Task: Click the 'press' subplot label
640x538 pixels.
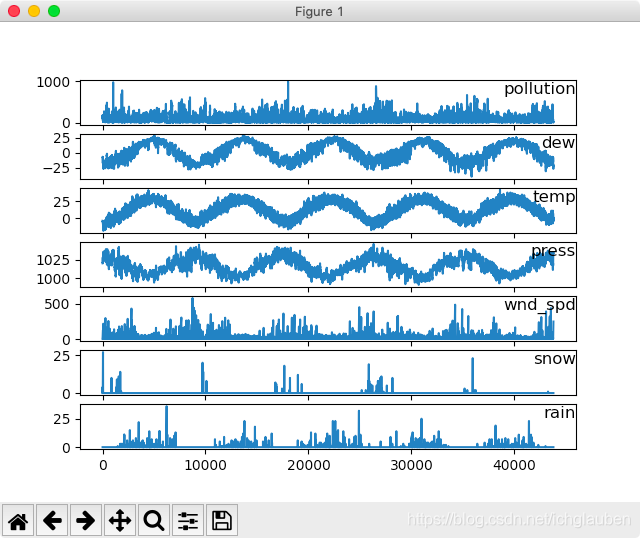Action: [553, 251]
